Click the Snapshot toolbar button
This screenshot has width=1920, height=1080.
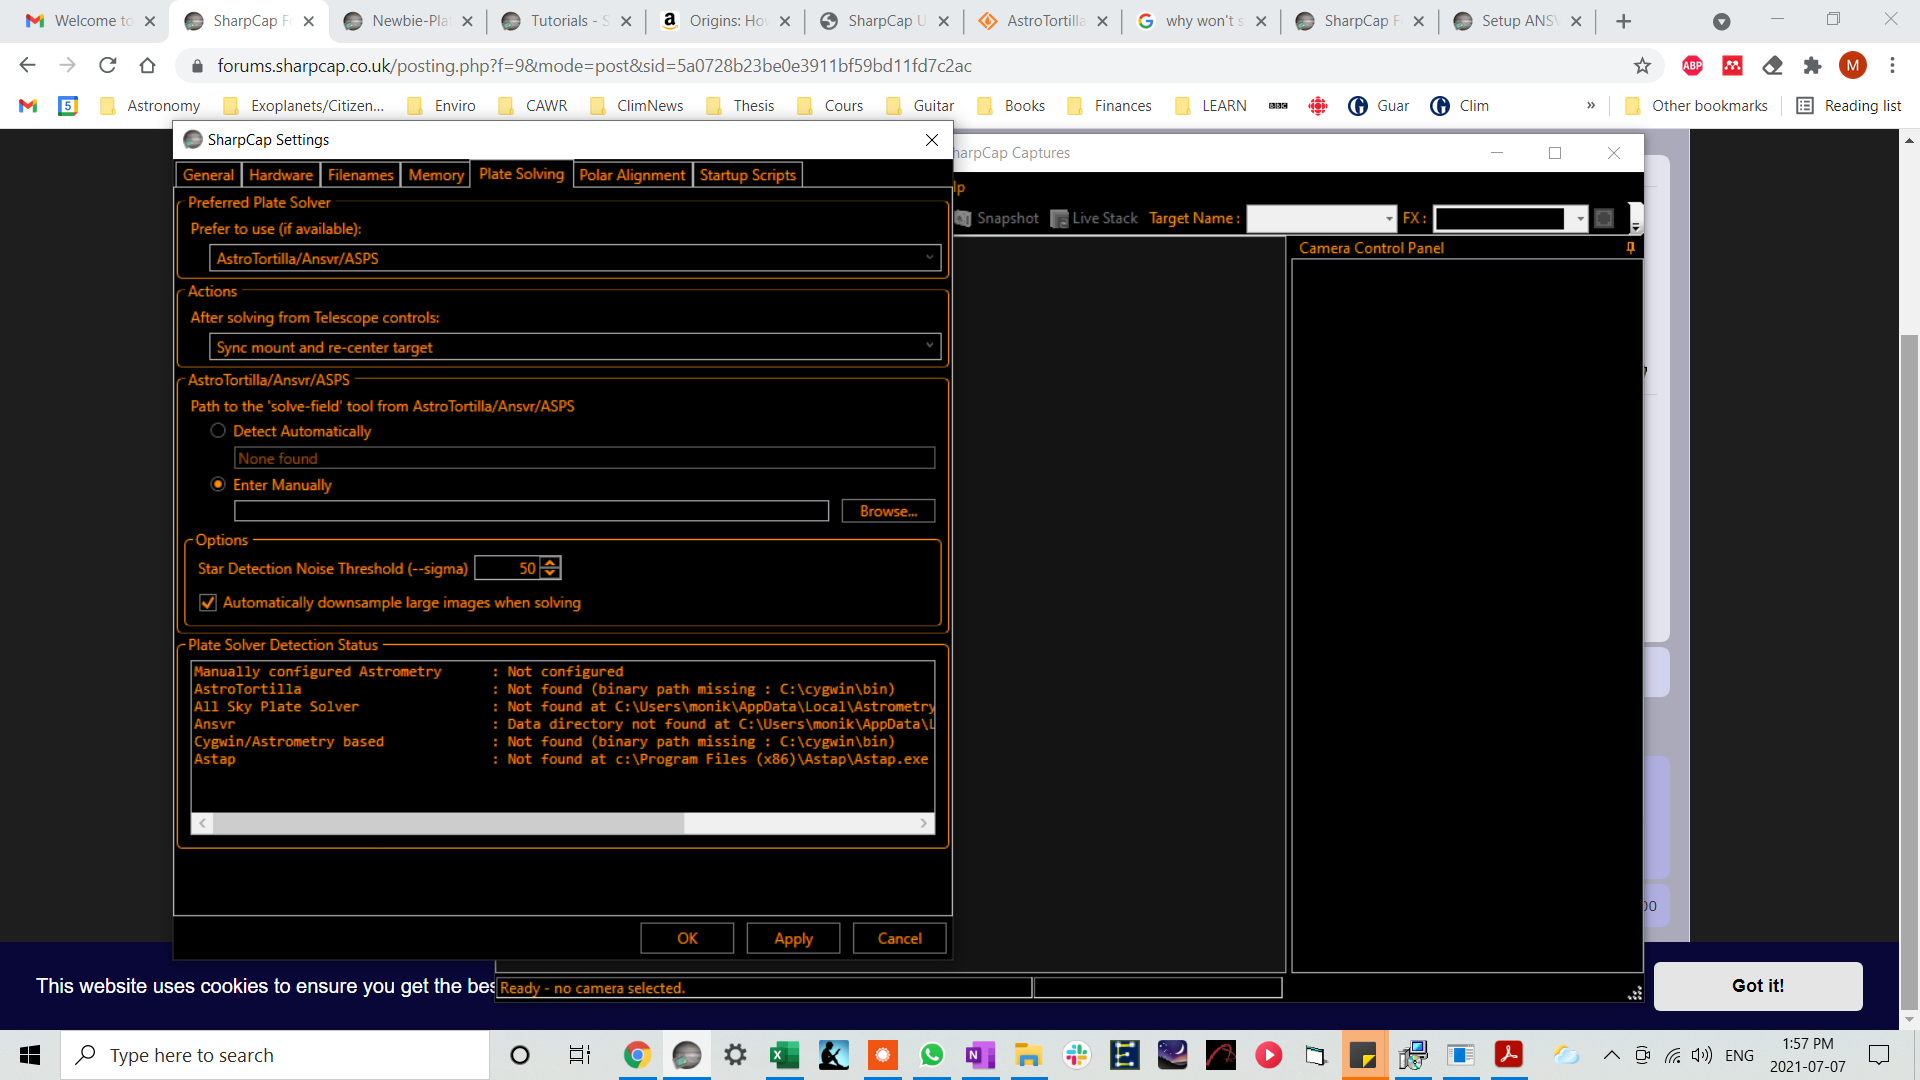(x=997, y=218)
